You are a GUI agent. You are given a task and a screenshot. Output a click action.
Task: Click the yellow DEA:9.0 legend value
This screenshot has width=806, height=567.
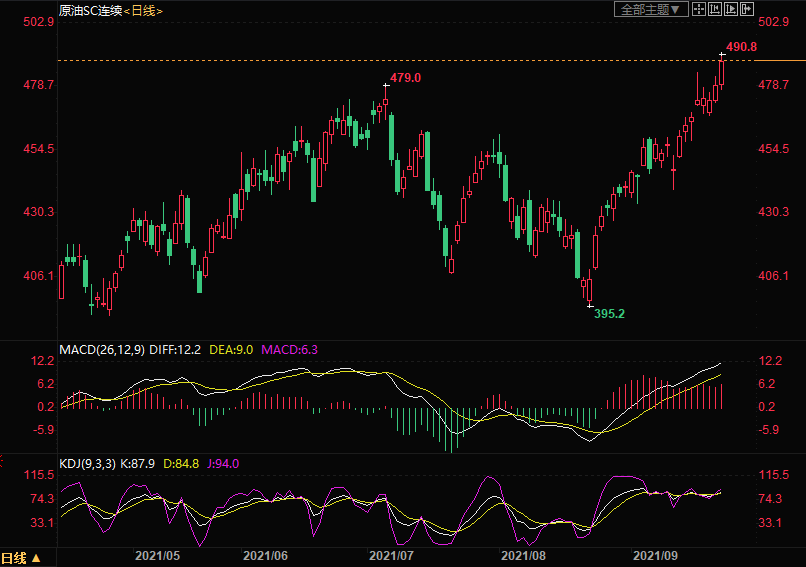pos(233,350)
